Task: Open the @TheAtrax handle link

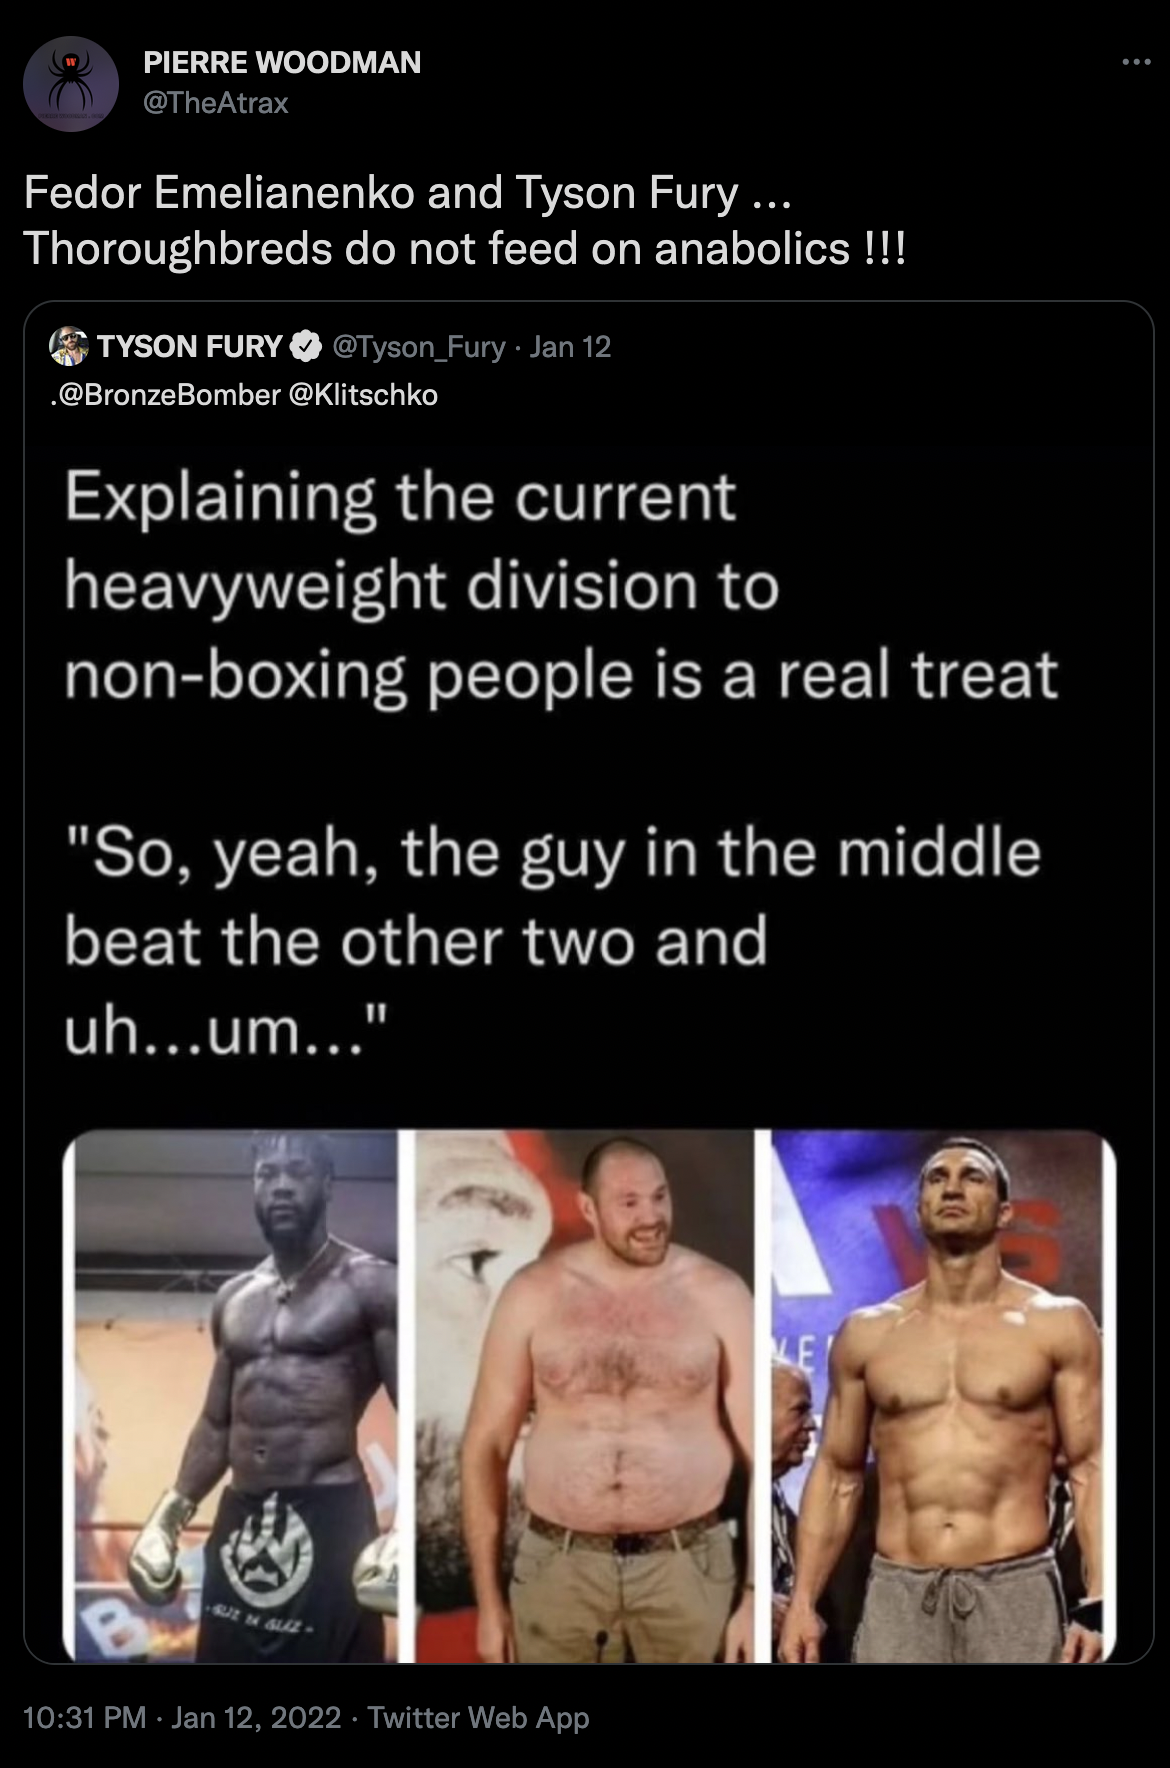Action: point(216,103)
